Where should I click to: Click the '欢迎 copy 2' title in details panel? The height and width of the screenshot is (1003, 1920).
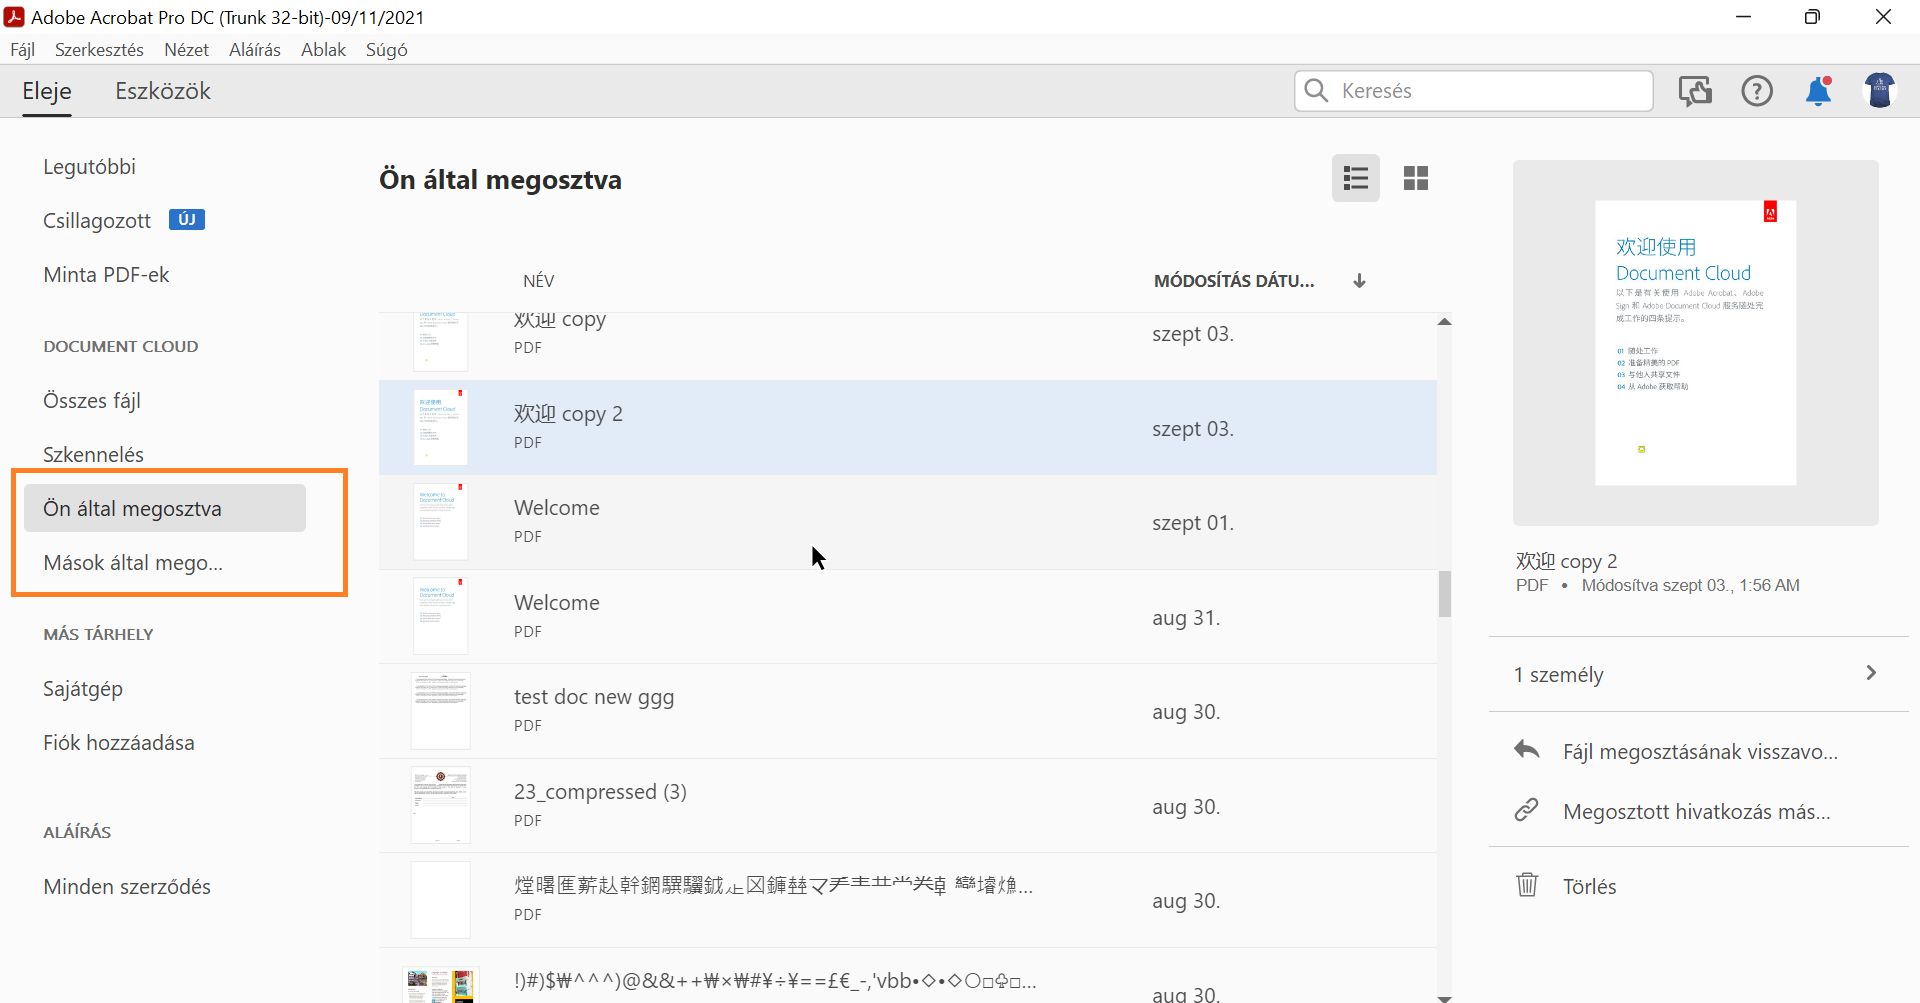pyautogui.click(x=1566, y=561)
